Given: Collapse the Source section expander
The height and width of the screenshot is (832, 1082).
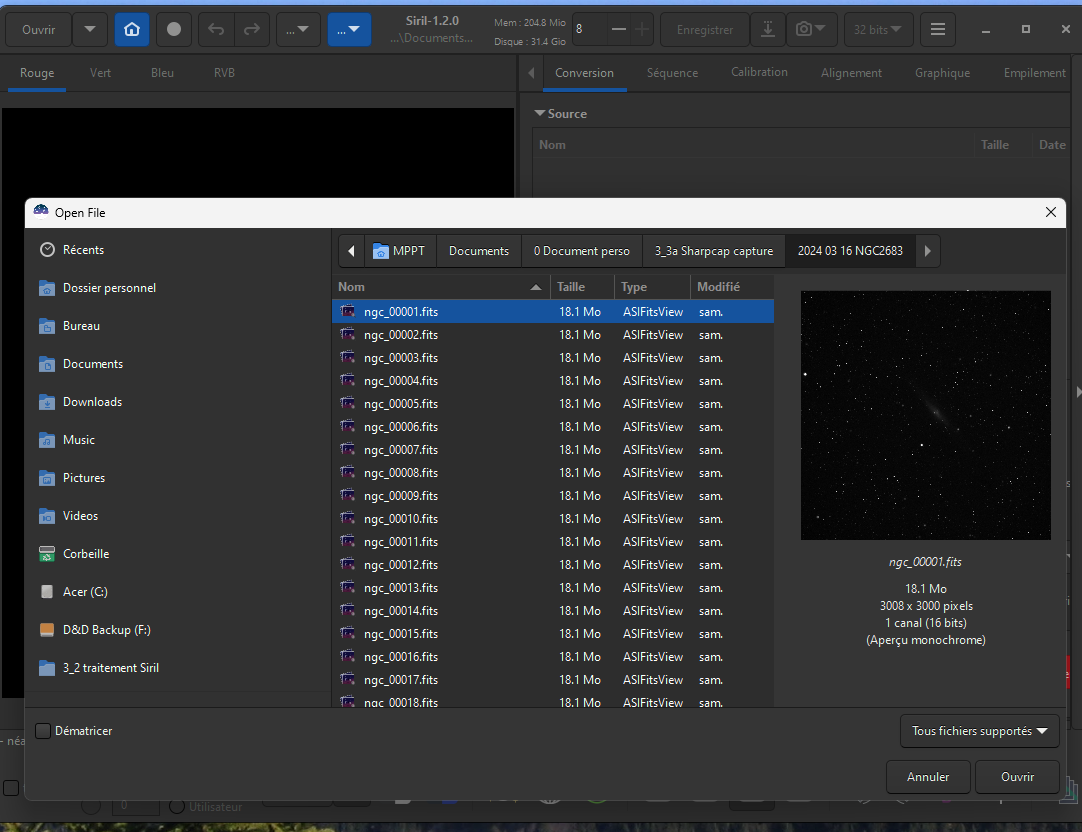Looking at the screenshot, I should pos(540,113).
